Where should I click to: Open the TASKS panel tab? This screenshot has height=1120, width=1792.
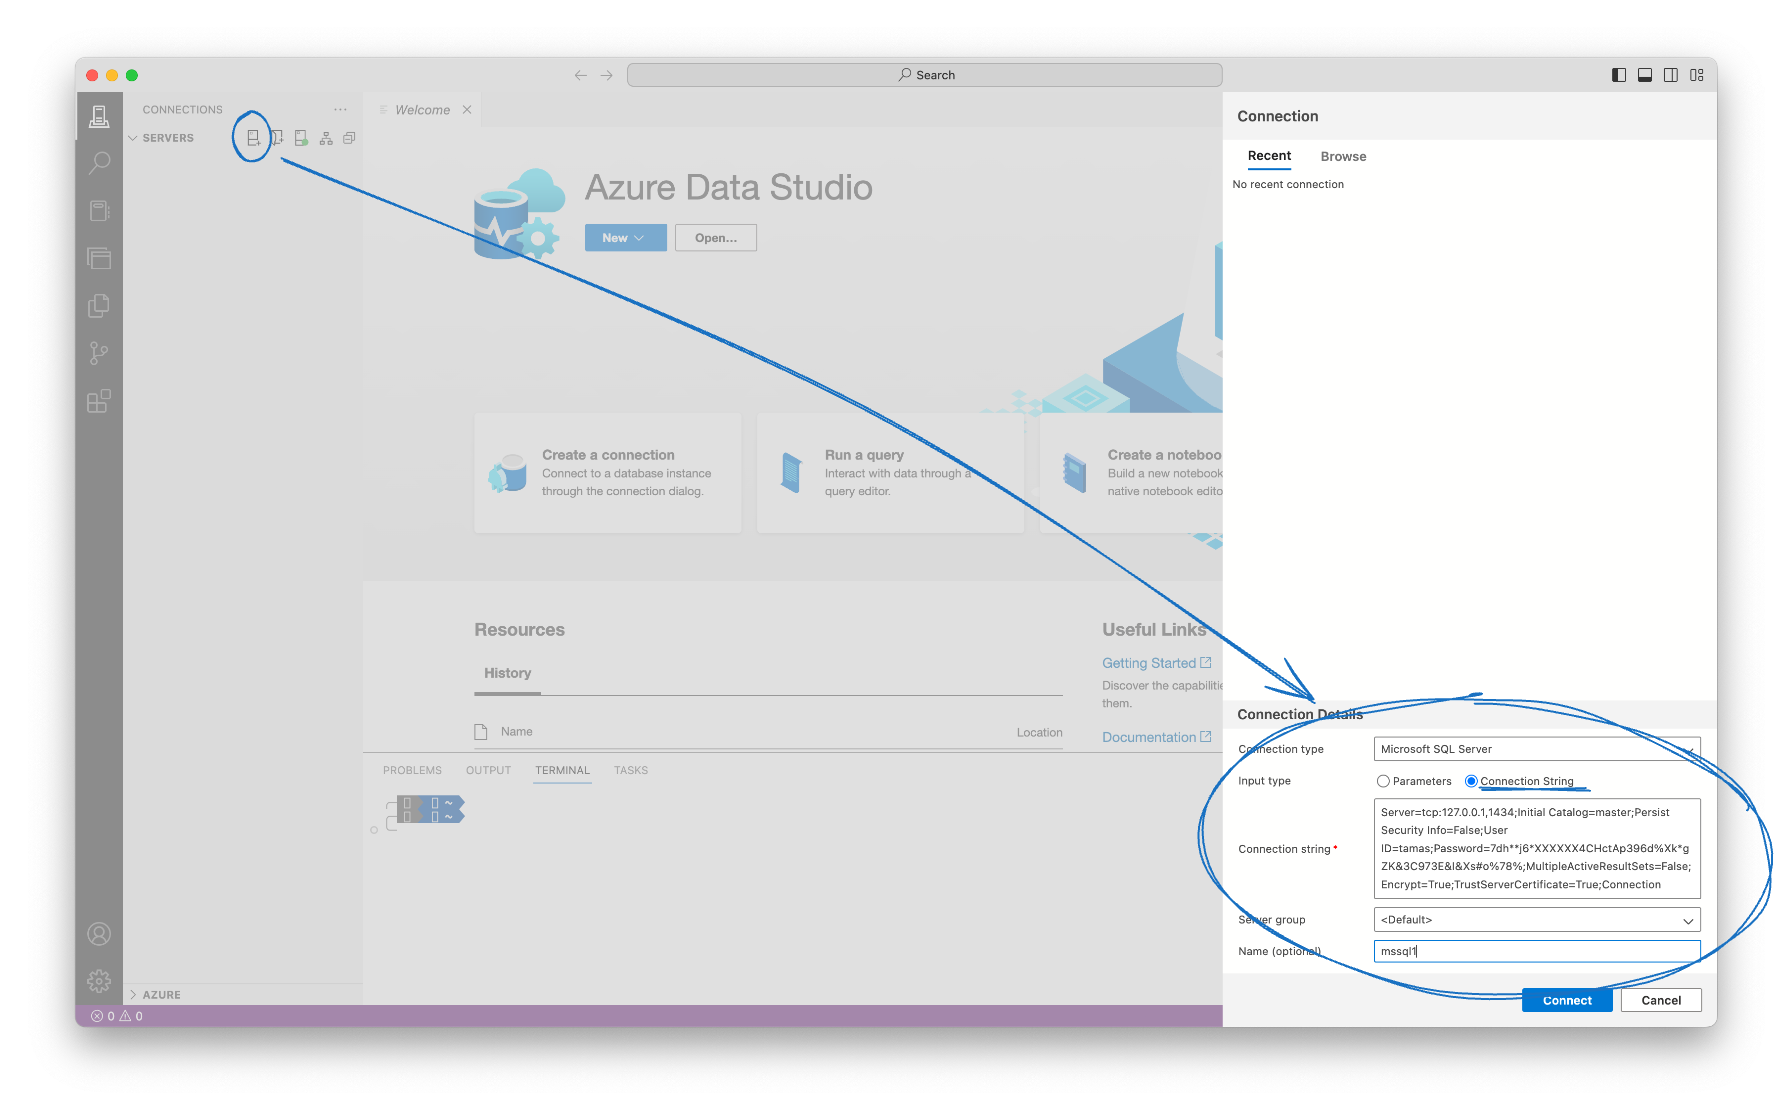pos(631,771)
